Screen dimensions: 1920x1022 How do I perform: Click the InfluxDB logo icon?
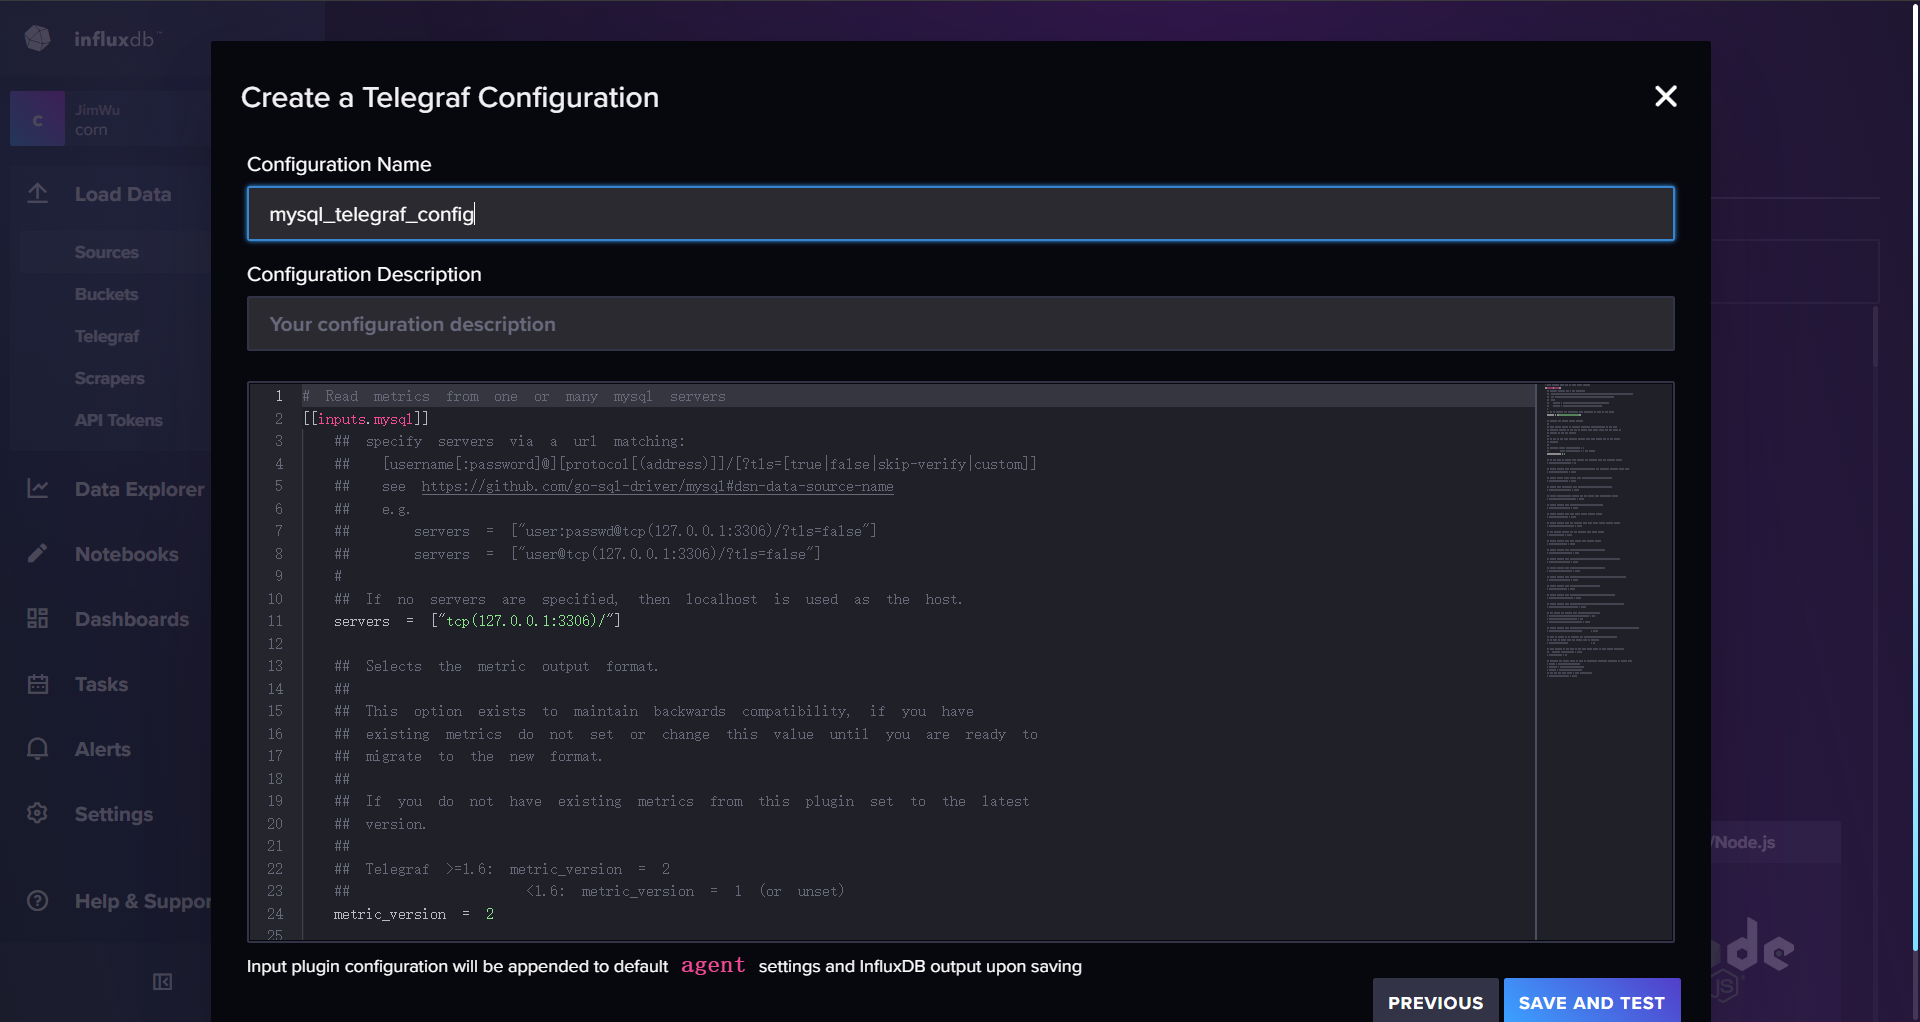[x=38, y=38]
